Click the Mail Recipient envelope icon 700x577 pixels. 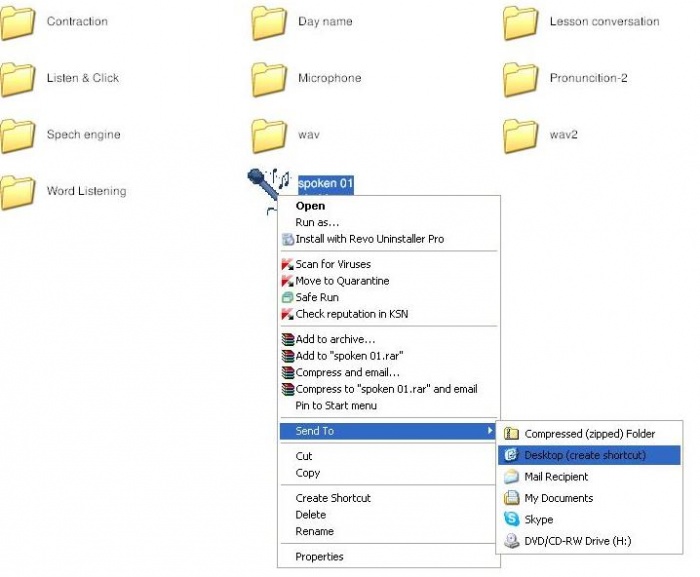[511, 477]
